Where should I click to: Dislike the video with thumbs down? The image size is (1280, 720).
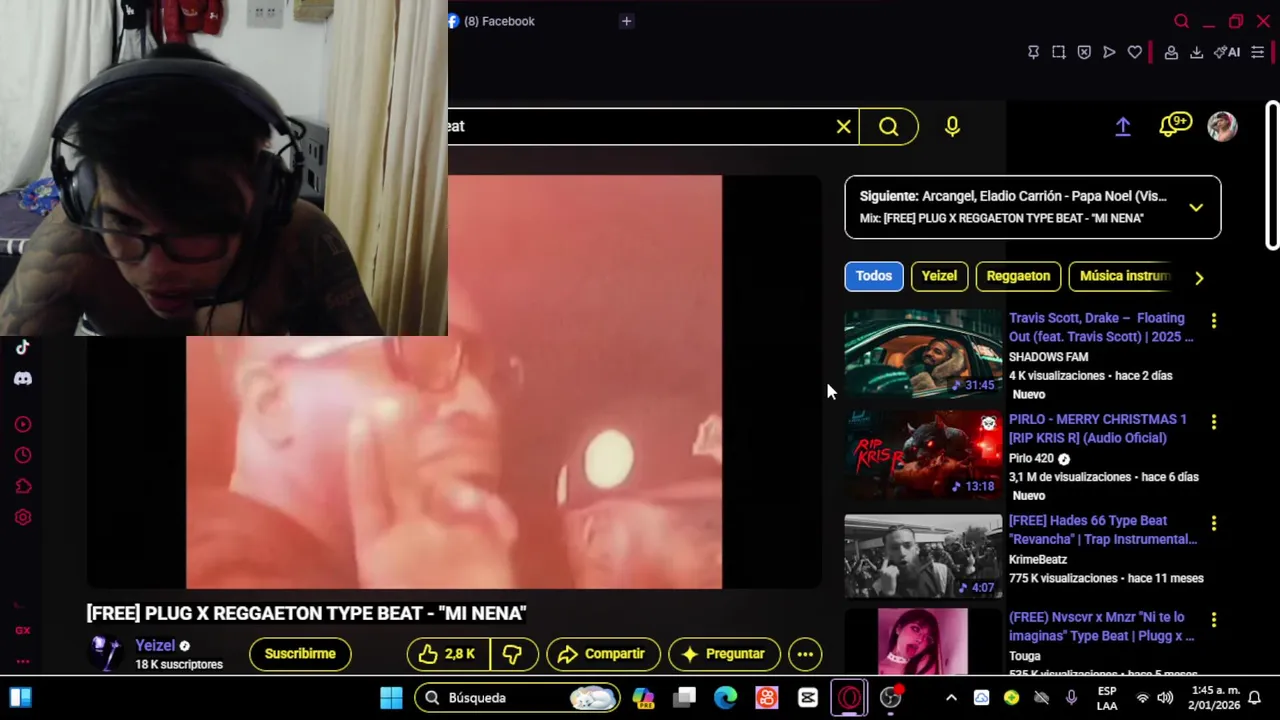point(514,654)
